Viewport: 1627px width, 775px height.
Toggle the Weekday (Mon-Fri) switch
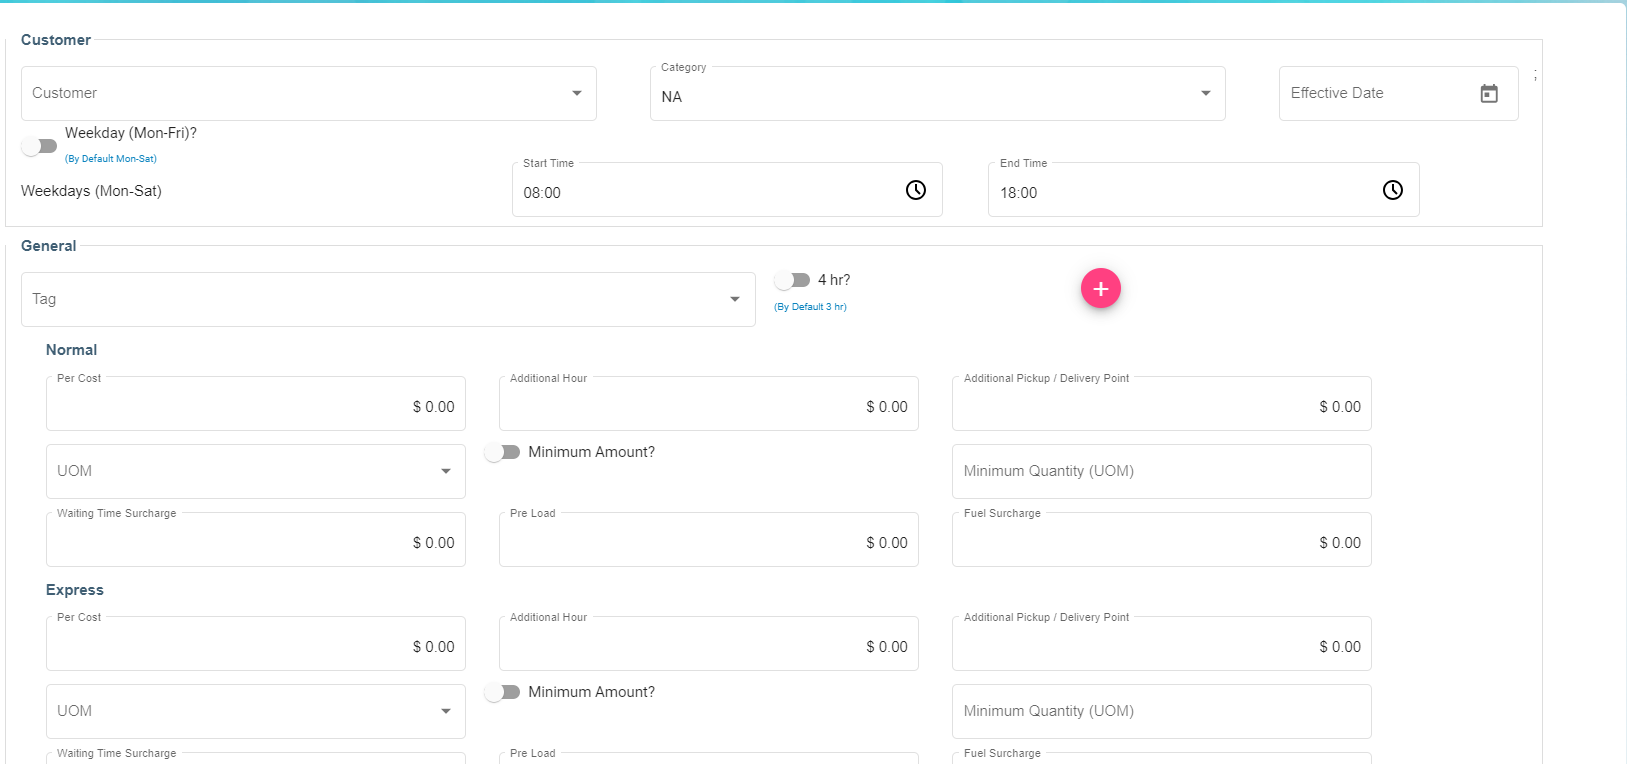click(40, 146)
